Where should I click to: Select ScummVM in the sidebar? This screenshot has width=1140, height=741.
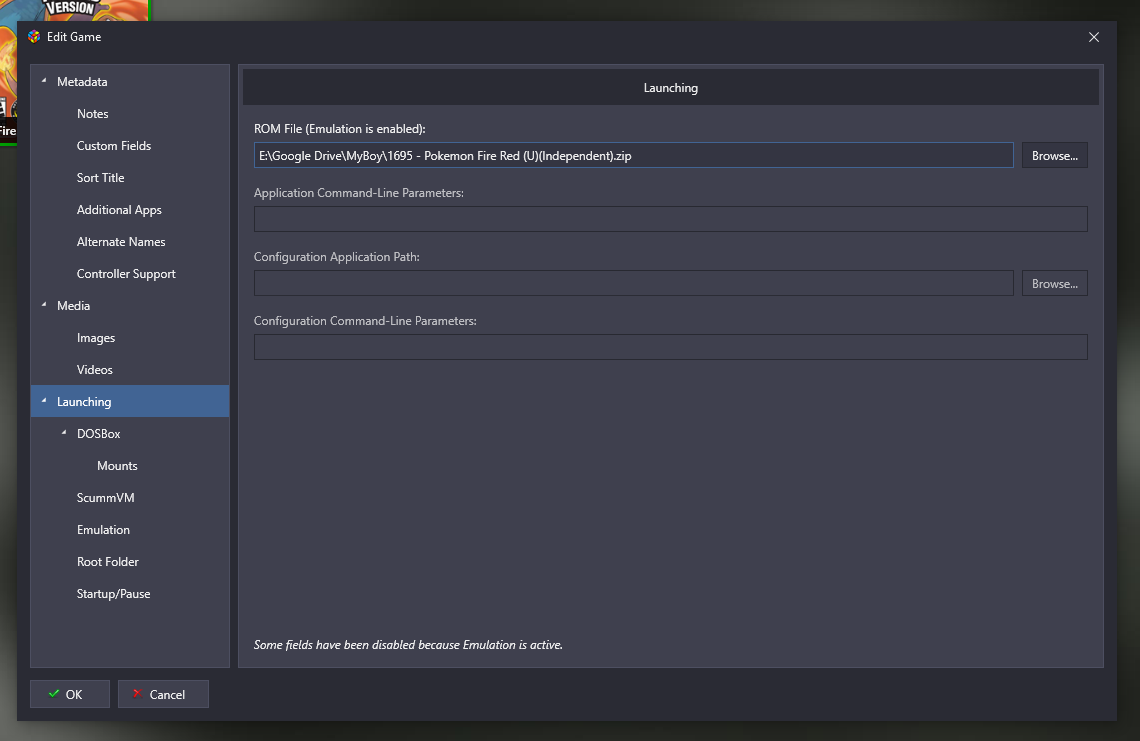[x=105, y=498]
